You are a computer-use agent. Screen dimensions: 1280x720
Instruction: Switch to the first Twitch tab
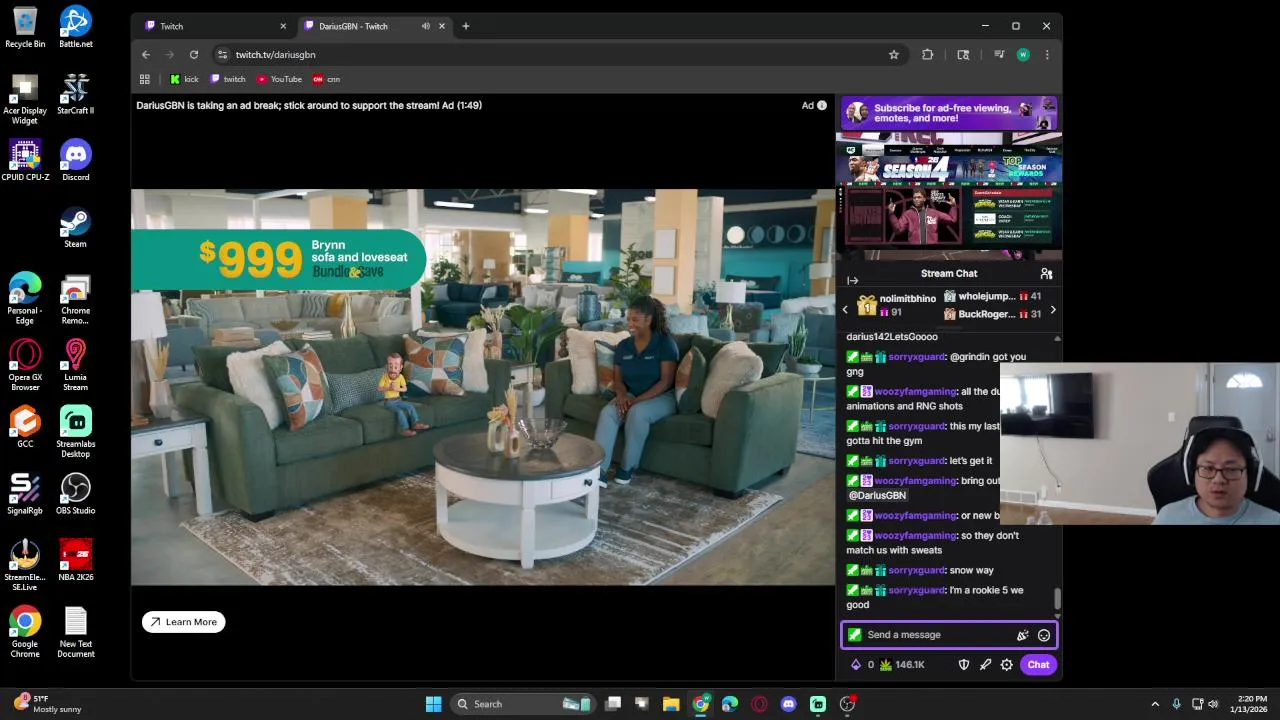[215, 26]
